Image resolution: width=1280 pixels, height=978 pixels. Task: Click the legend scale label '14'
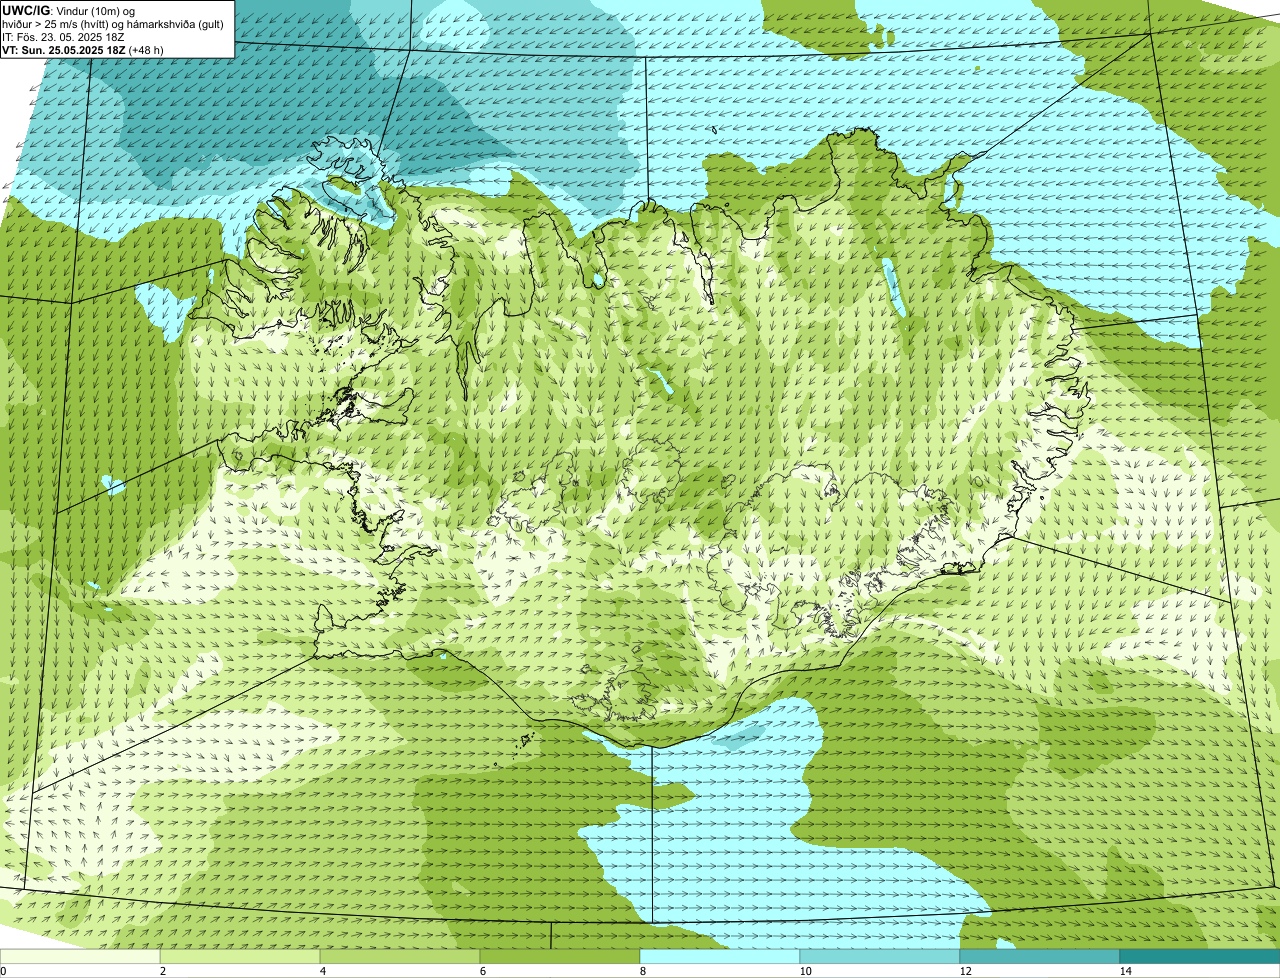tap(1125, 971)
